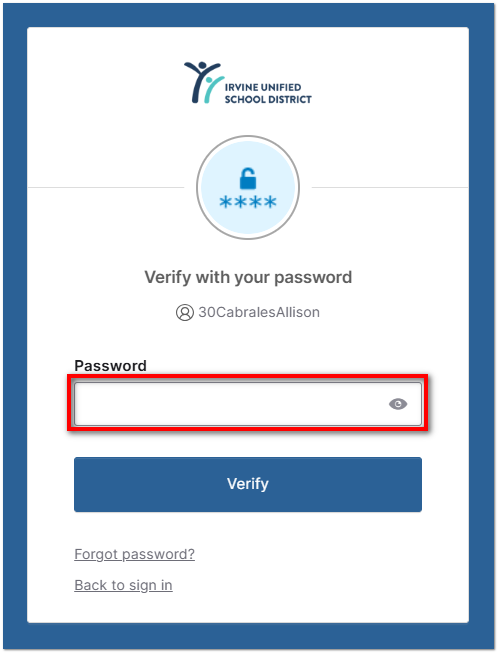Image resolution: width=498 pixels, height=653 pixels.
Task: Click the dark blue page border
Action: (15, 325)
